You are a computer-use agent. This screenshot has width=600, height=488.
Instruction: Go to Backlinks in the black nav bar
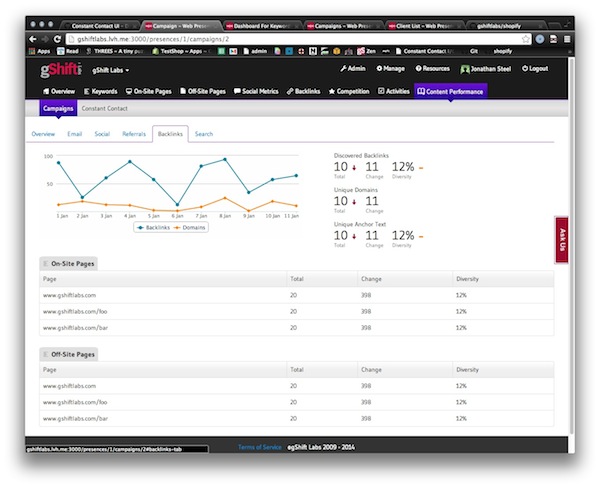point(303,91)
